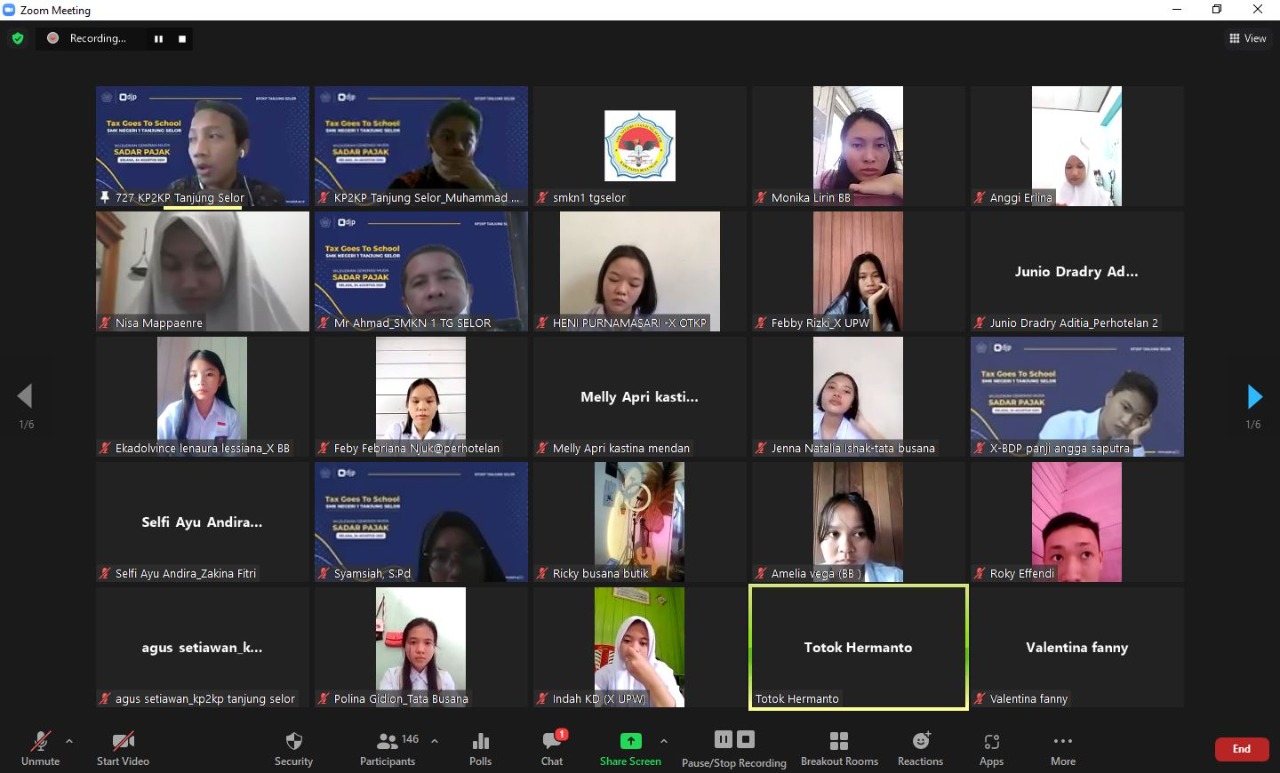Expand audio options arrow beside Unmute
Viewport: 1280px width, 773px height.
(x=69, y=741)
